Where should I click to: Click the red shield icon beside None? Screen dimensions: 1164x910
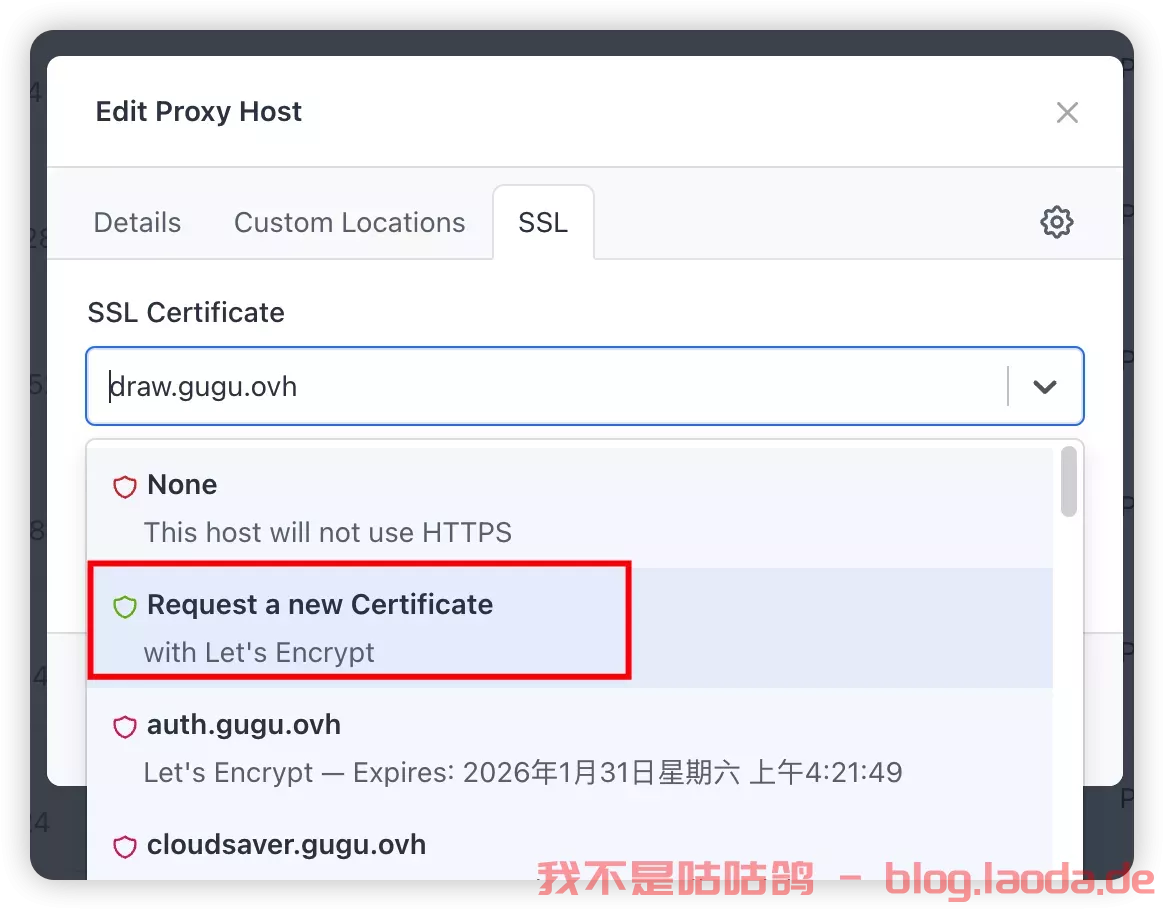pos(124,487)
